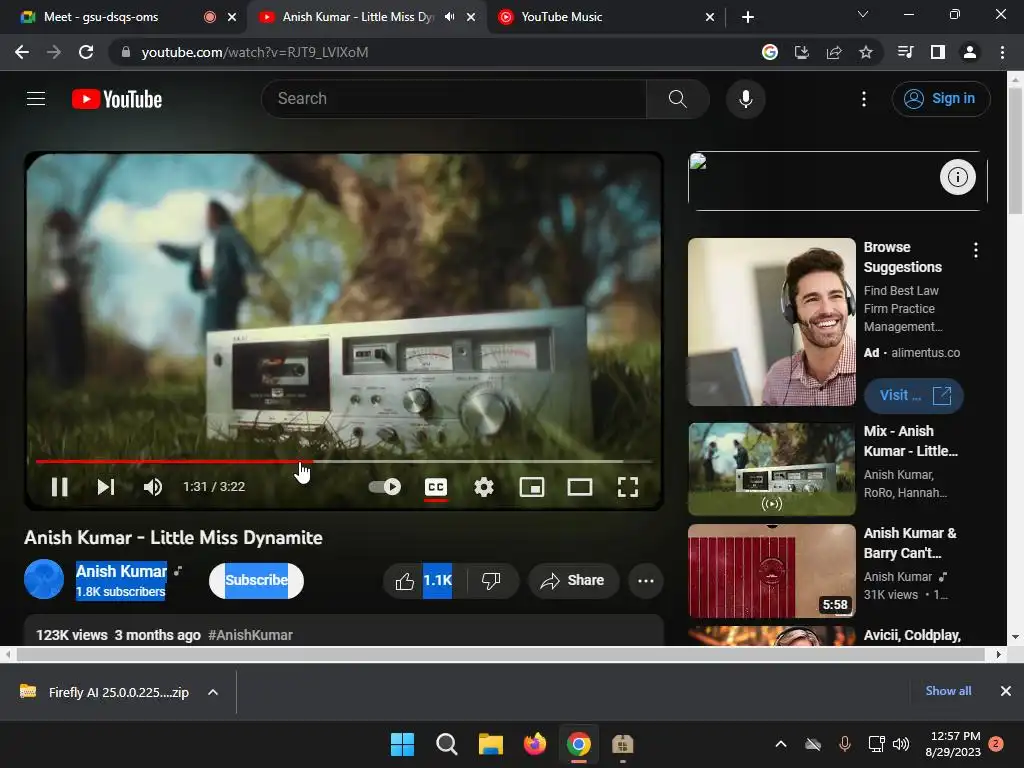1024x768 pixels.
Task: Open the Anish Kumar channel name link
Action: tap(121, 571)
